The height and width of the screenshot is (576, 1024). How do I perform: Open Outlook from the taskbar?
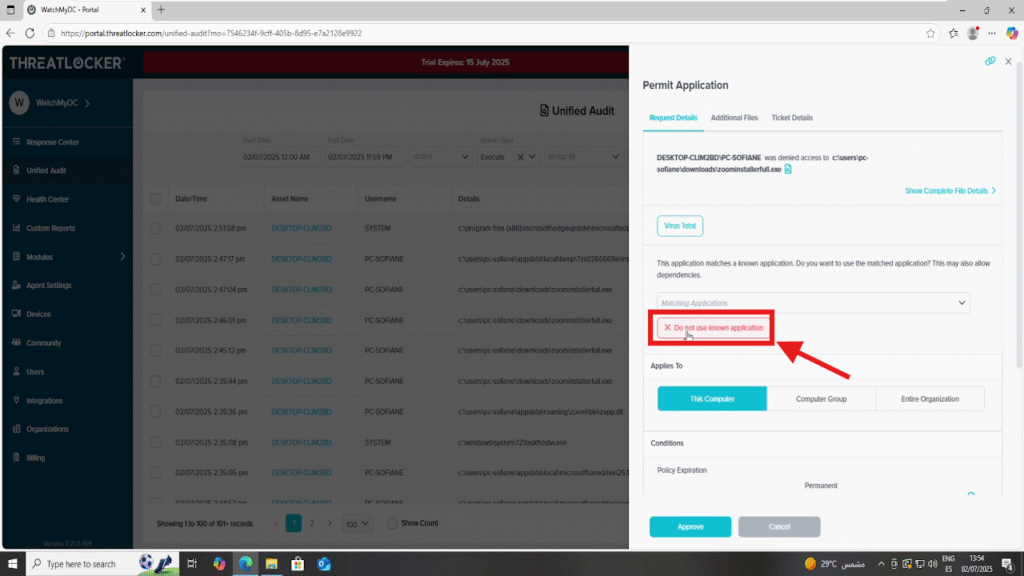324,564
